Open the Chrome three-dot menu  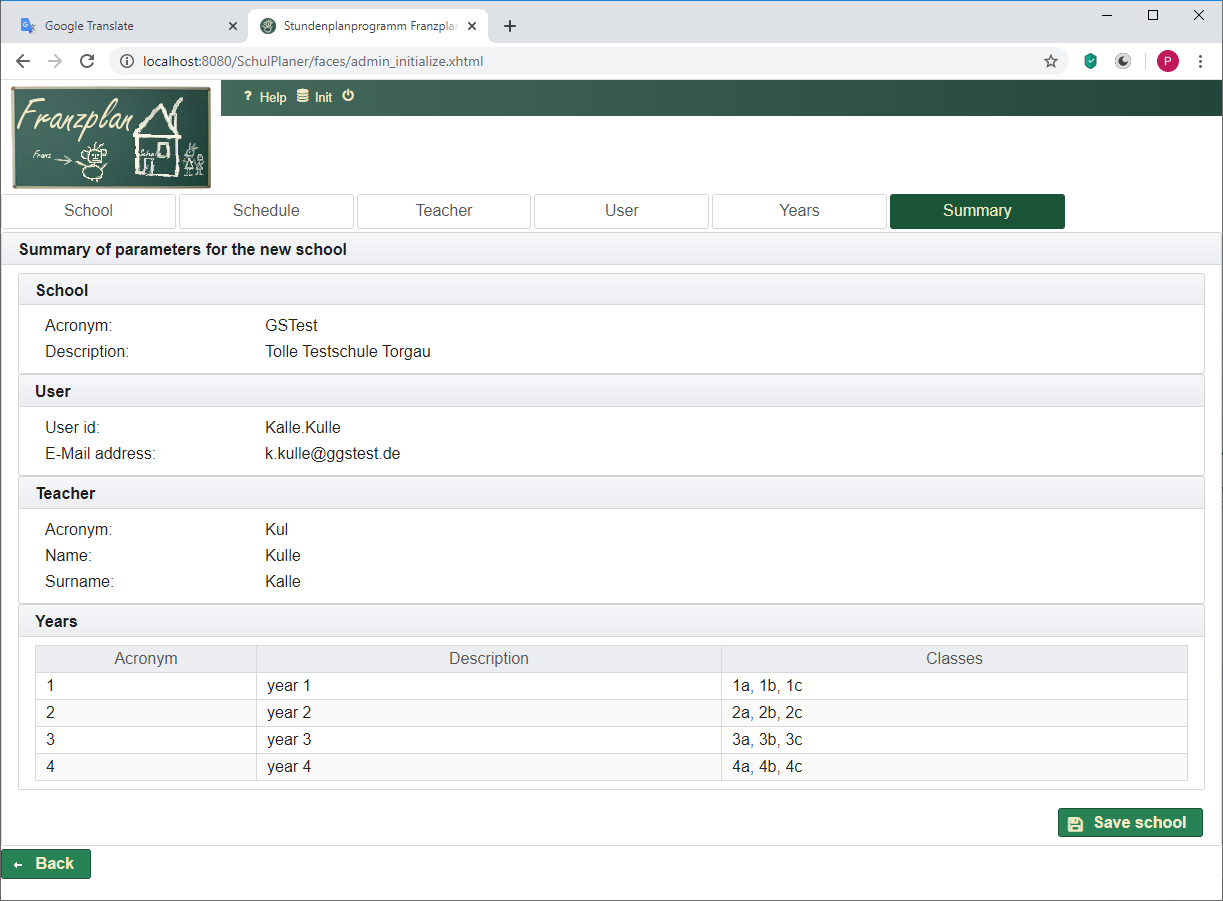[1200, 61]
